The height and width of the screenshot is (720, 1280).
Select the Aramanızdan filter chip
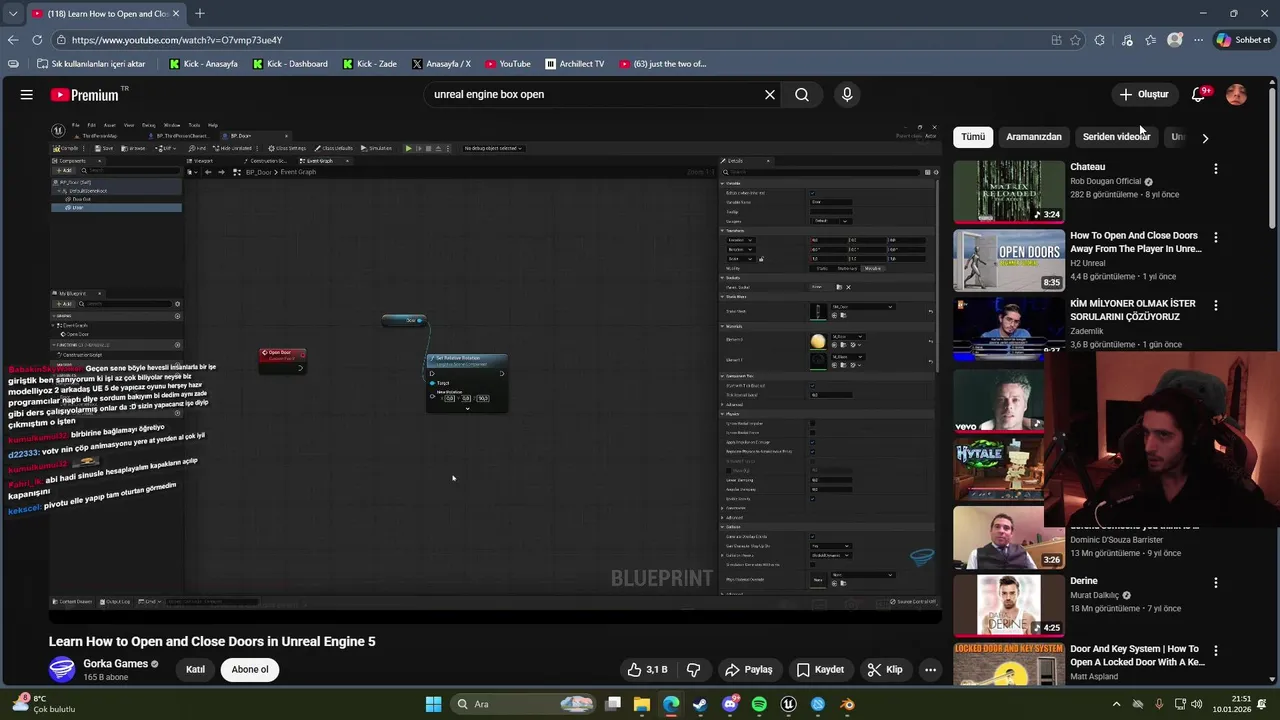coord(1033,136)
